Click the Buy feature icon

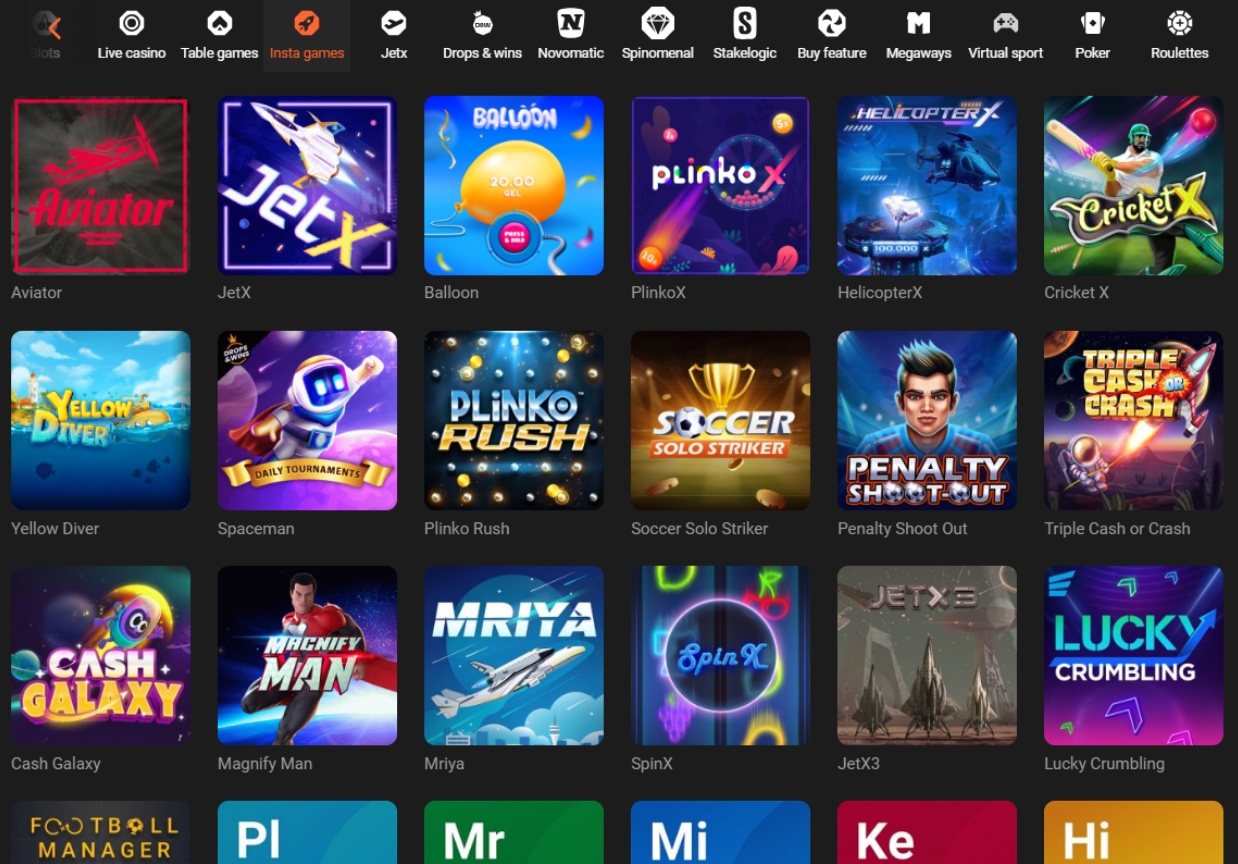coord(832,23)
